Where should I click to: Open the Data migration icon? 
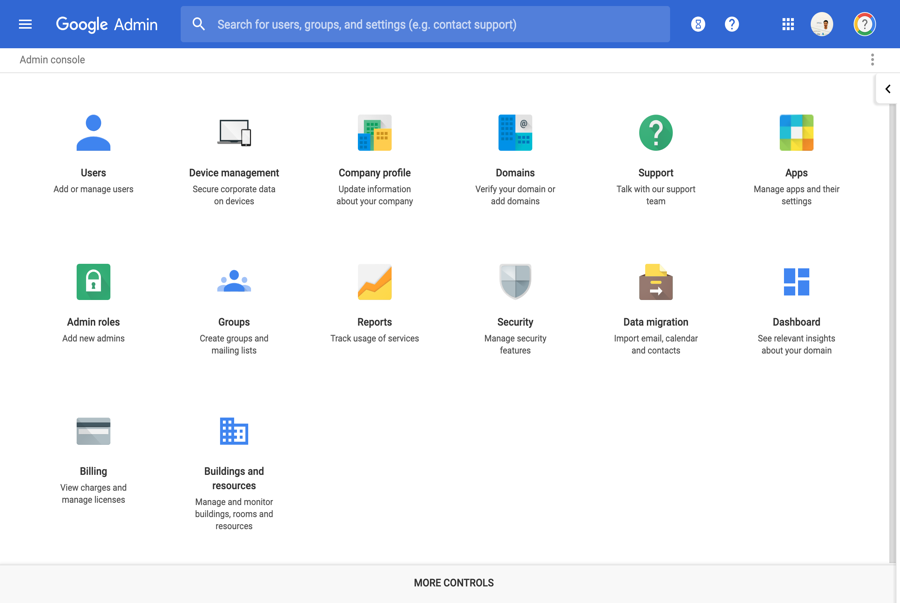tap(655, 282)
